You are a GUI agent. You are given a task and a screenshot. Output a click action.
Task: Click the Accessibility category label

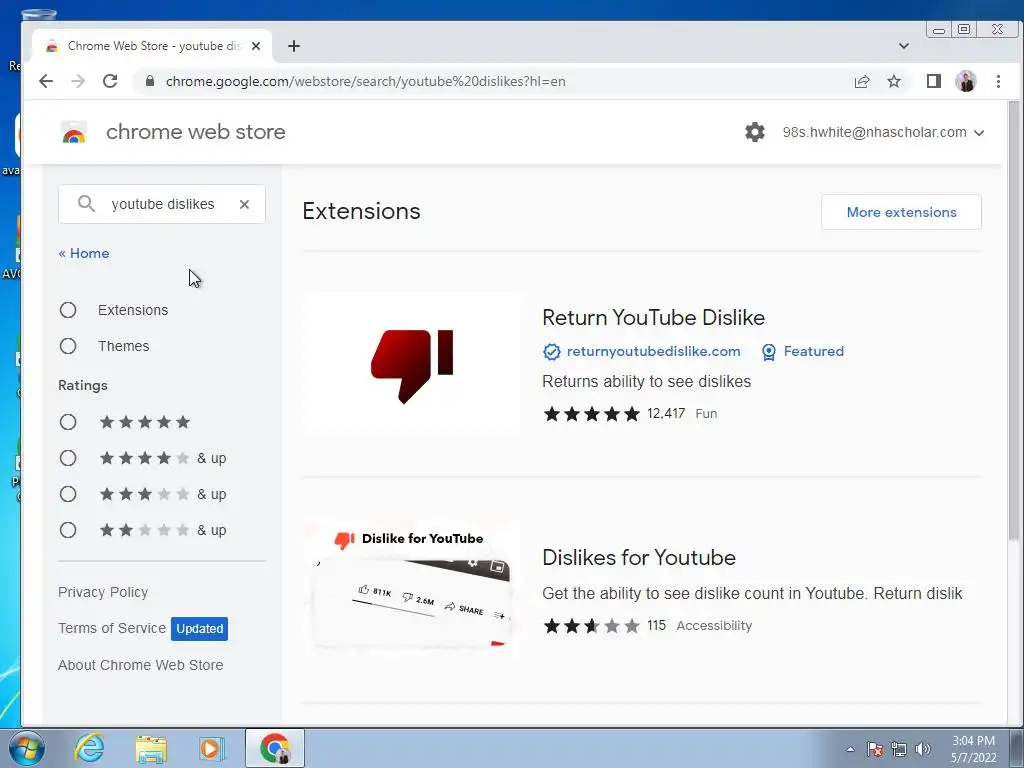point(714,626)
